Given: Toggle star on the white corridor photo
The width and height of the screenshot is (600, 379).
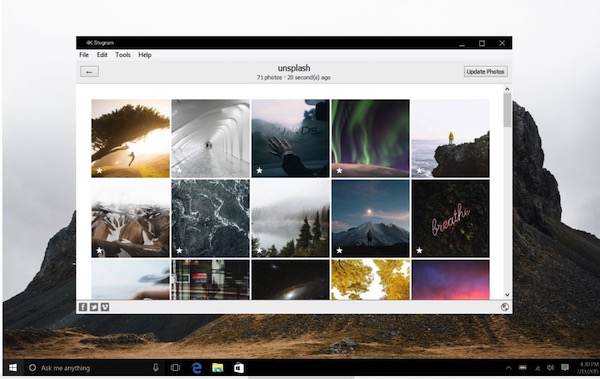Looking at the screenshot, I should tap(179, 171).
